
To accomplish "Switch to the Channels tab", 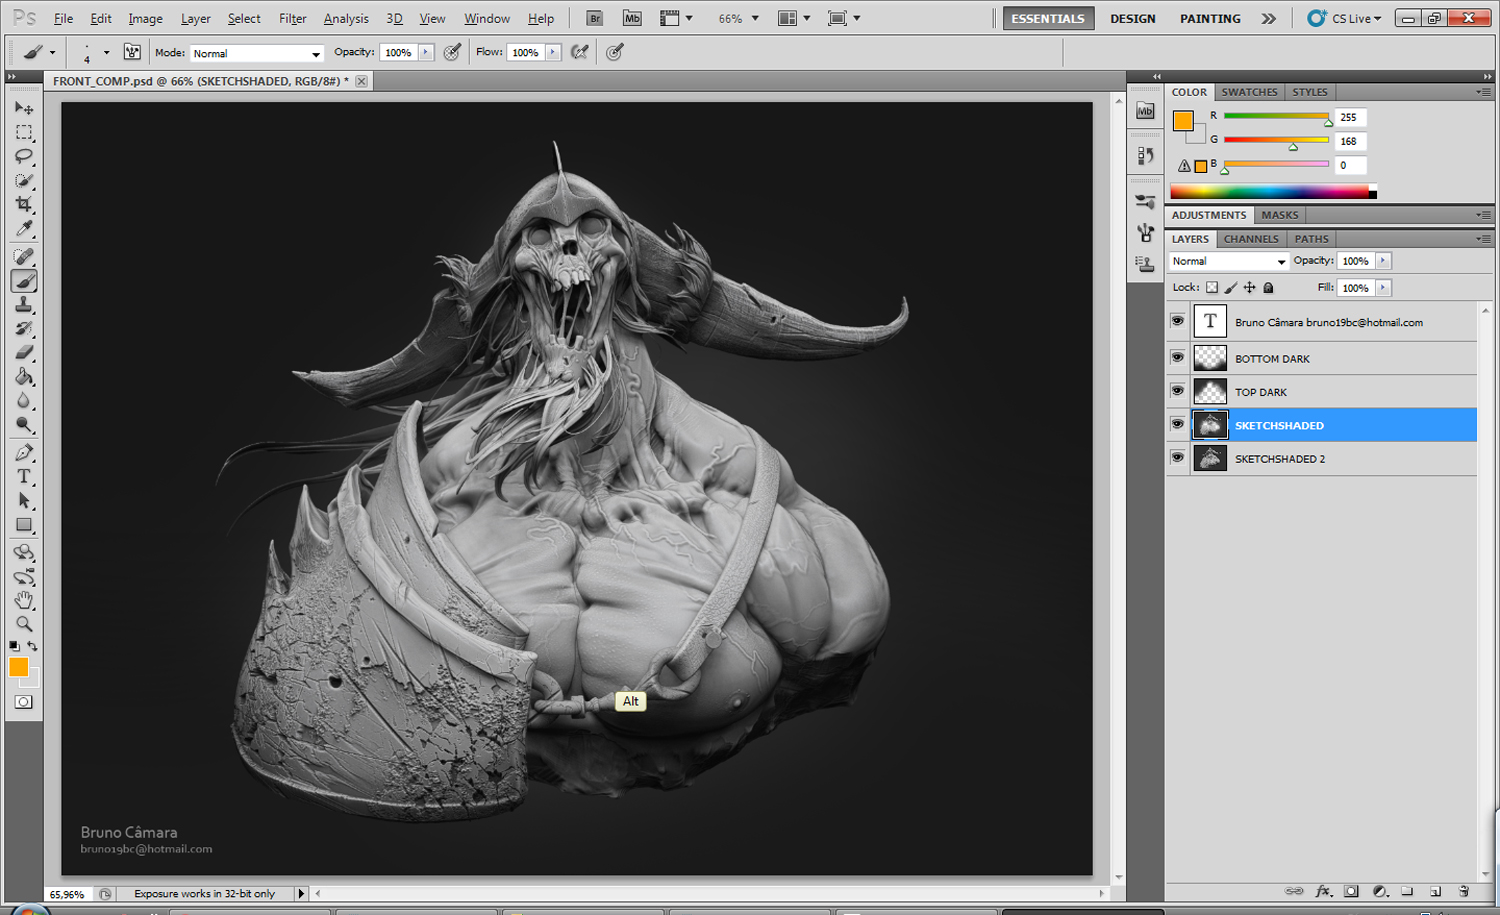I will pyautogui.click(x=1251, y=239).
